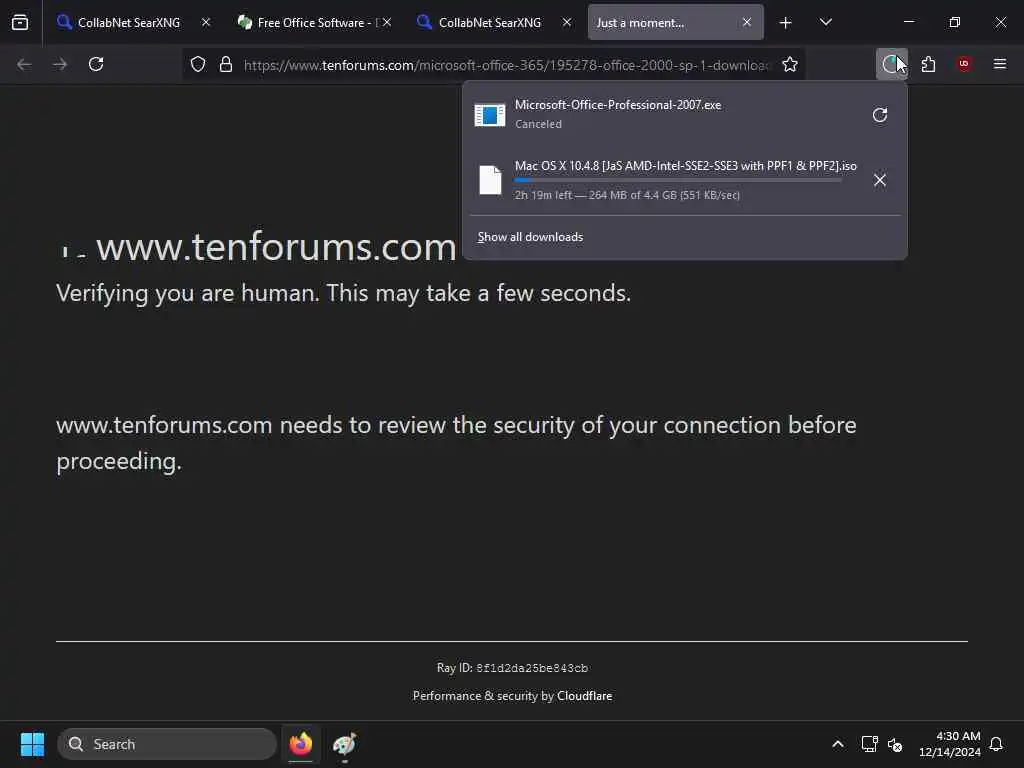The width and height of the screenshot is (1024, 768).
Task: Restore down the Firefox window
Action: (x=954, y=22)
